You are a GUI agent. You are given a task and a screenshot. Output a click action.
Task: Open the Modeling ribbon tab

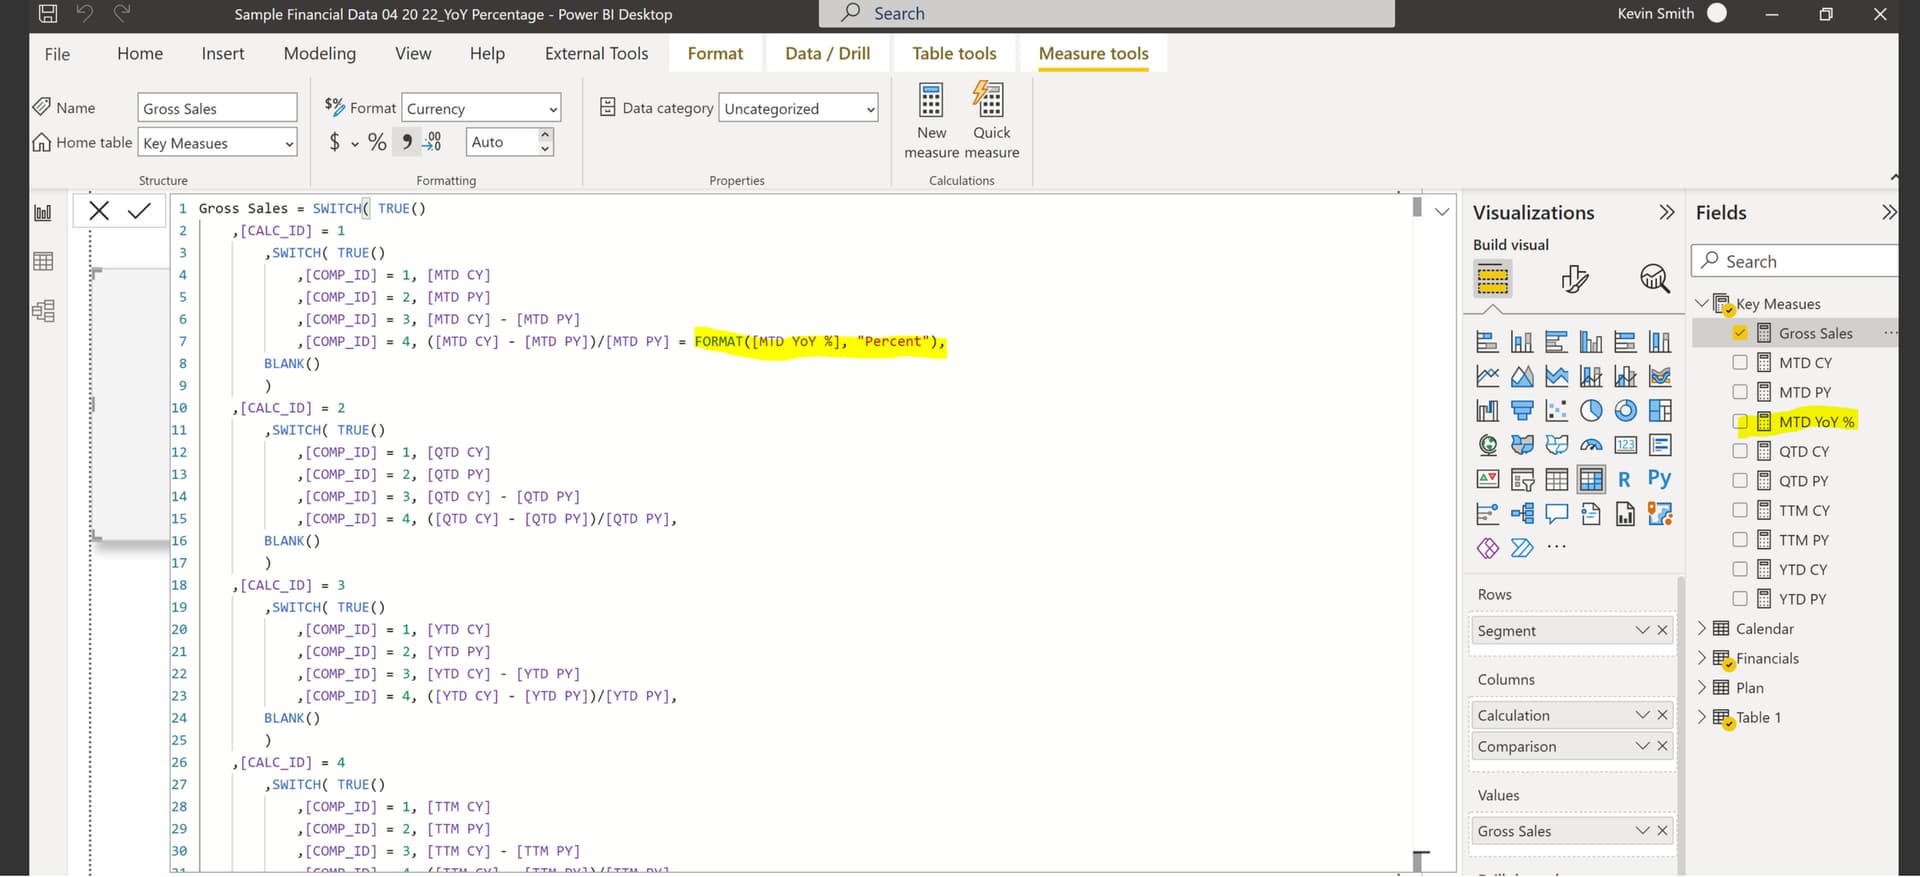coord(319,54)
